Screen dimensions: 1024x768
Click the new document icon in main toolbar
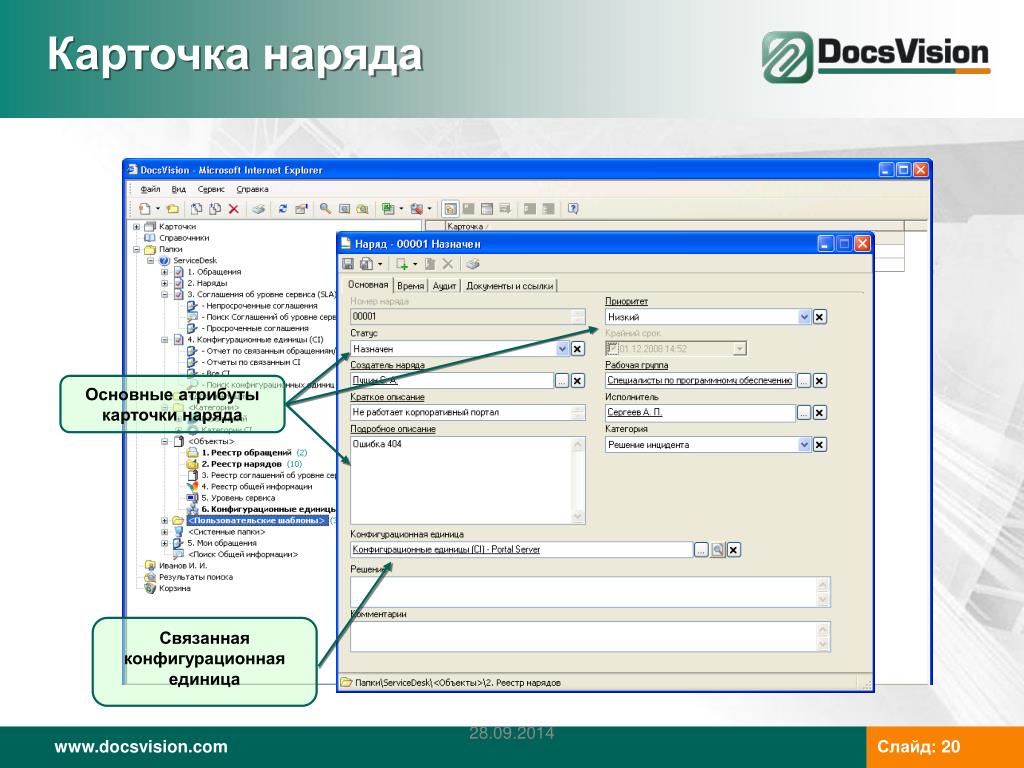tap(144, 209)
